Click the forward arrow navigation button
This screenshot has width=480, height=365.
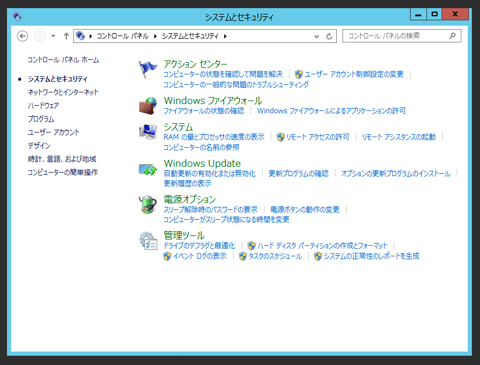[x=40, y=36]
